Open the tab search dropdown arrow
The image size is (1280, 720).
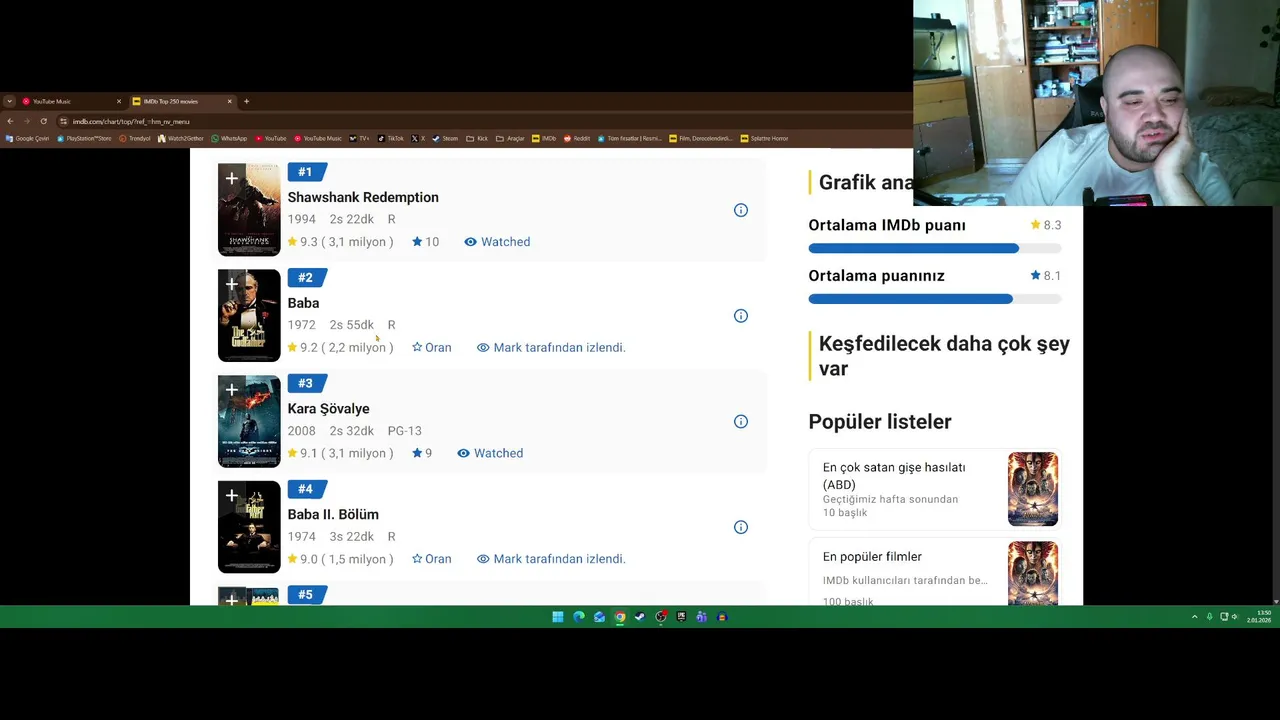(9, 101)
